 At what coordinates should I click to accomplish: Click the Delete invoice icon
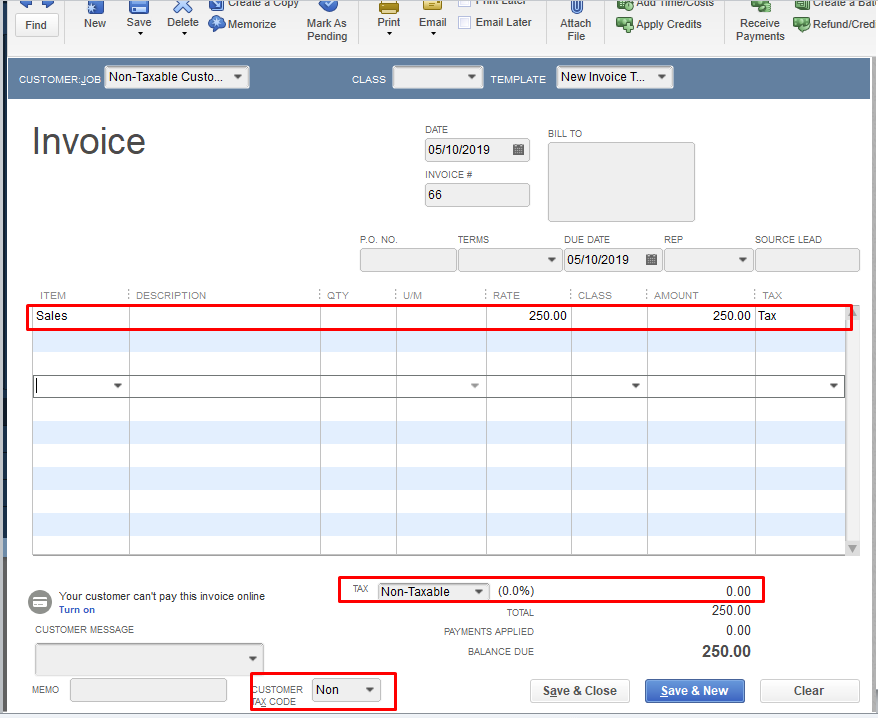[182, 9]
